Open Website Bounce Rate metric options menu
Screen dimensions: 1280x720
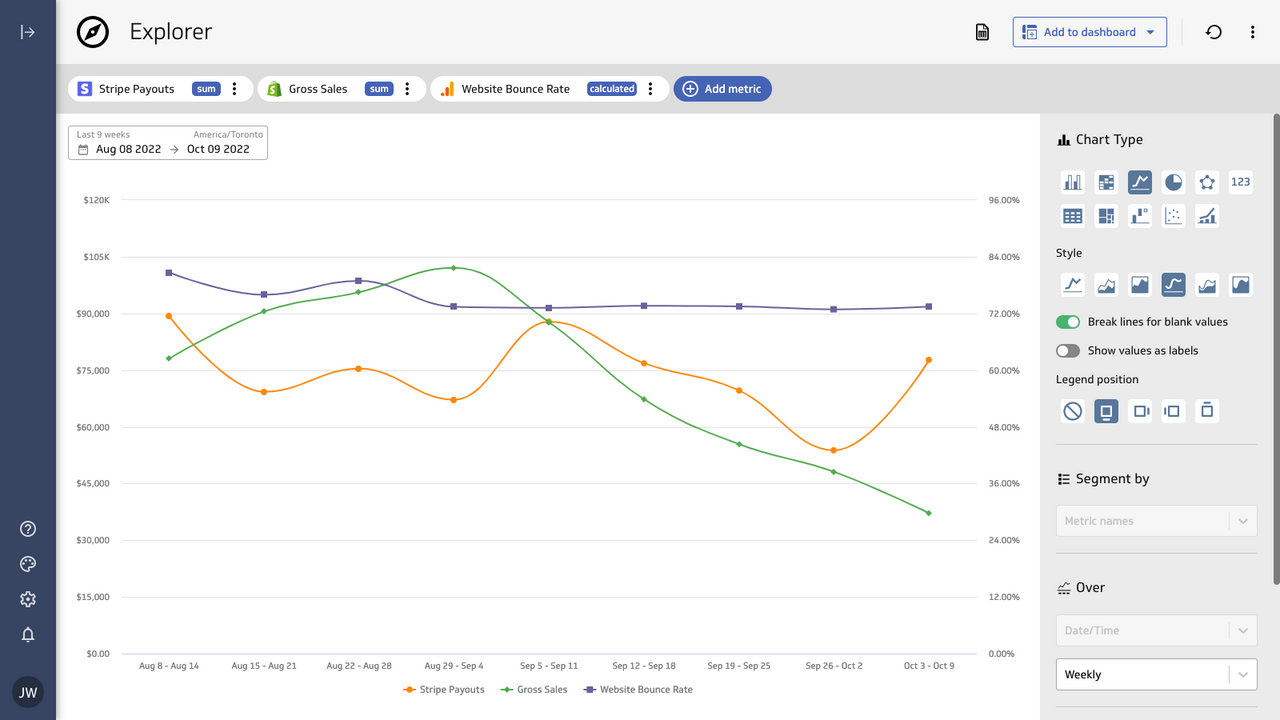click(651, 89)
